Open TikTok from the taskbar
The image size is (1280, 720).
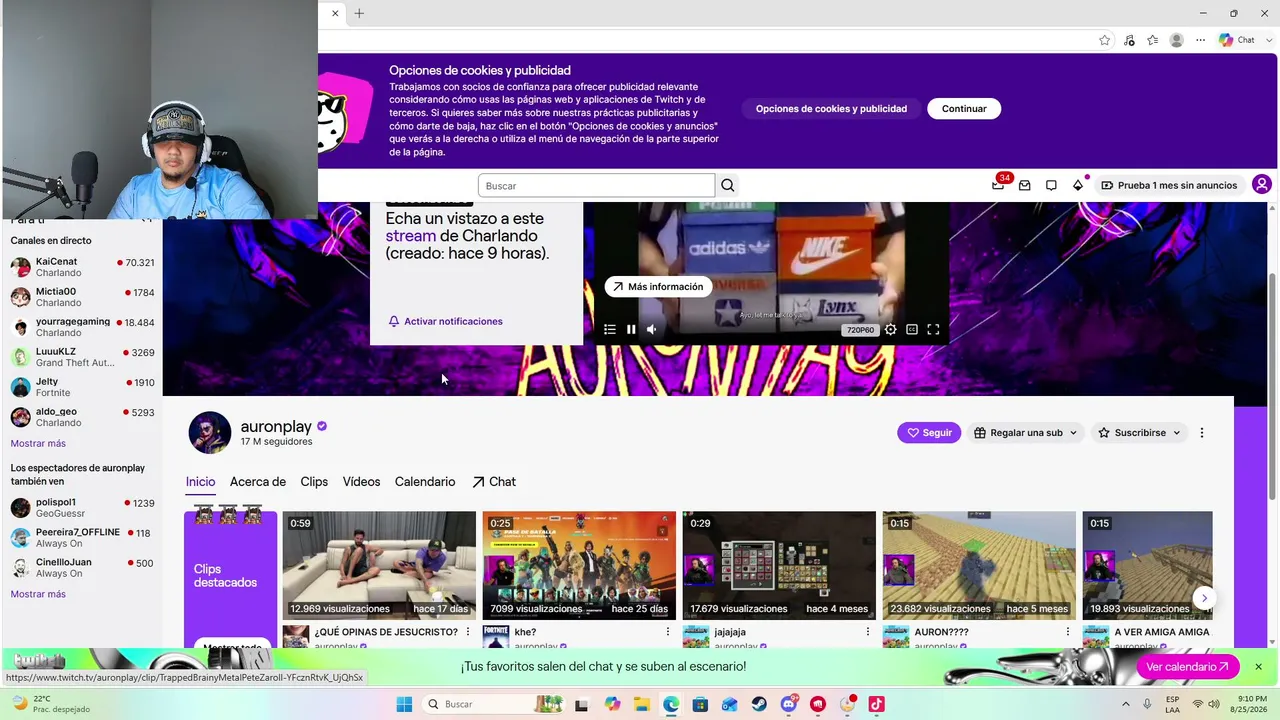(876, 704)
